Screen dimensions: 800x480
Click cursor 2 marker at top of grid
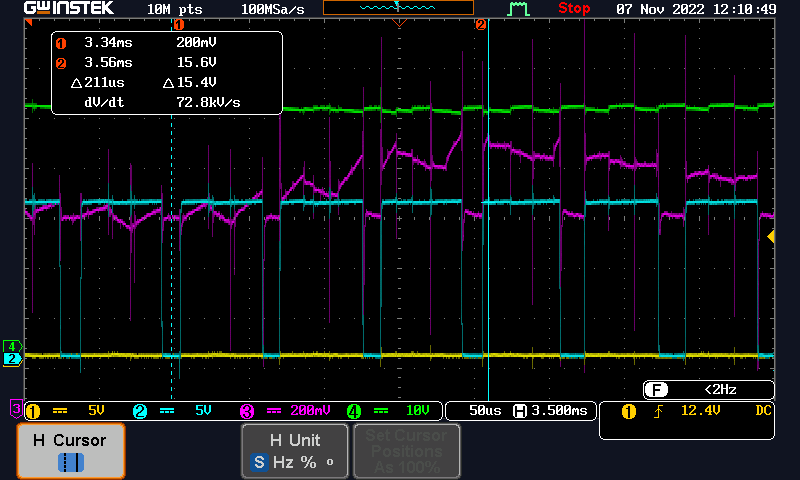(x=481, y=24)
